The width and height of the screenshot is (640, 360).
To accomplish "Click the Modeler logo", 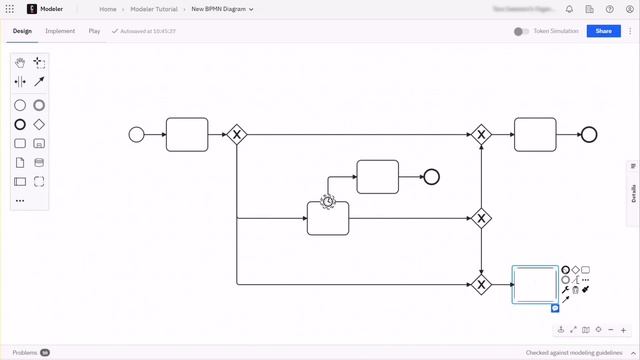I will coord(32,9).
